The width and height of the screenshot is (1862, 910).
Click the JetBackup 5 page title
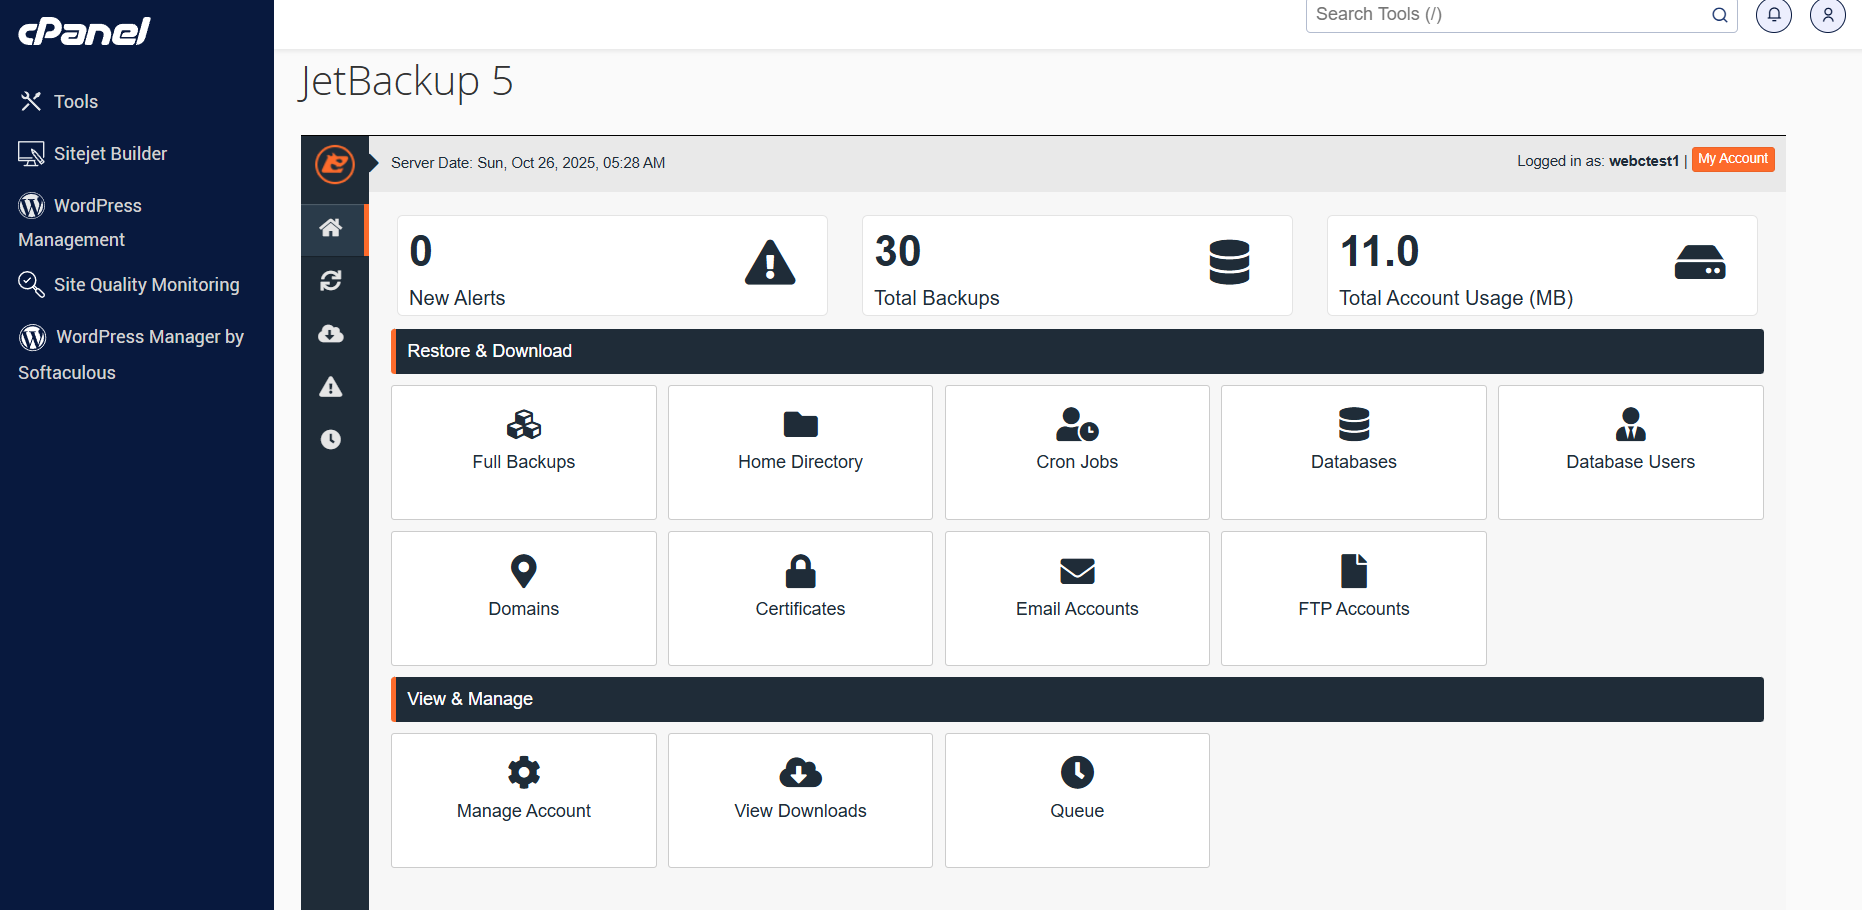tap(406, 81)
